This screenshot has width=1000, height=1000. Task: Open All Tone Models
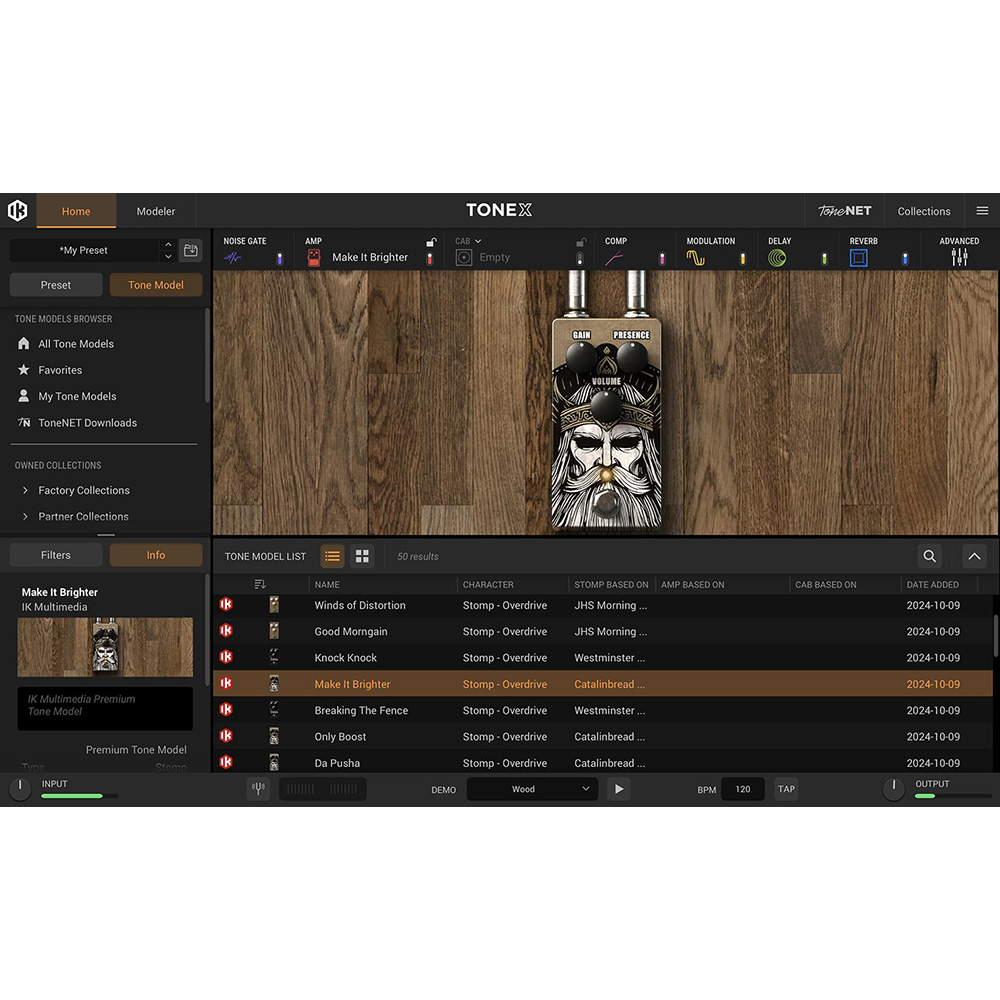pyautogui.click(x=76, y=344)
